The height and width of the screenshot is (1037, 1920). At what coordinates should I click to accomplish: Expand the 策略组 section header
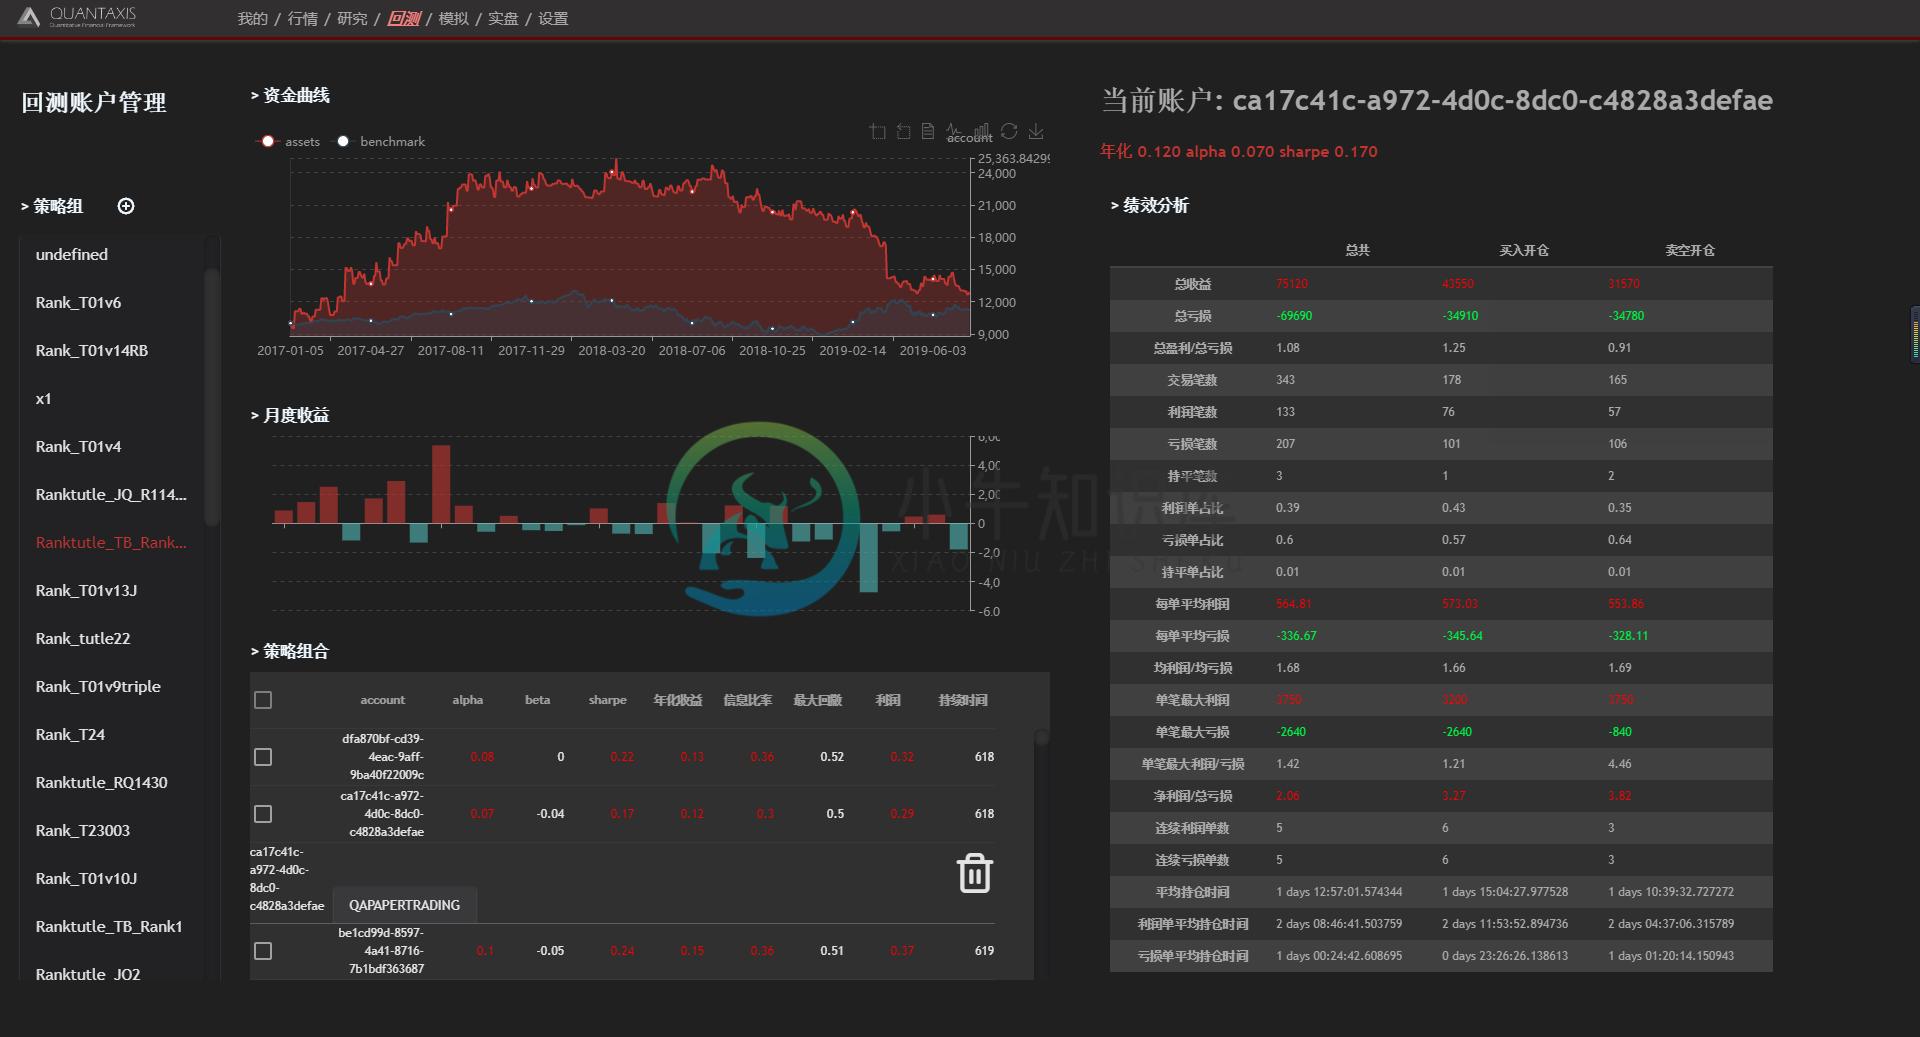pos(52,206)
